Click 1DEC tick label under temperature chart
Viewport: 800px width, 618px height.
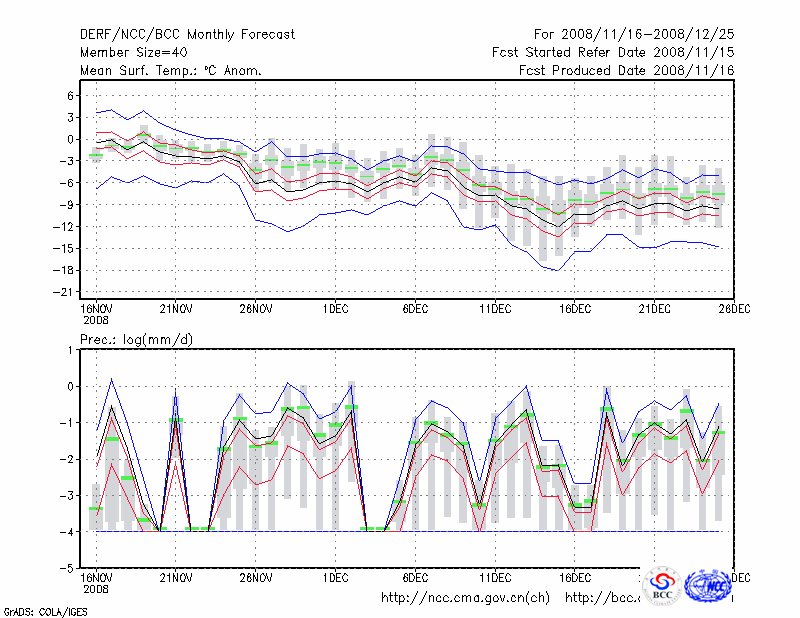point(335,307)
